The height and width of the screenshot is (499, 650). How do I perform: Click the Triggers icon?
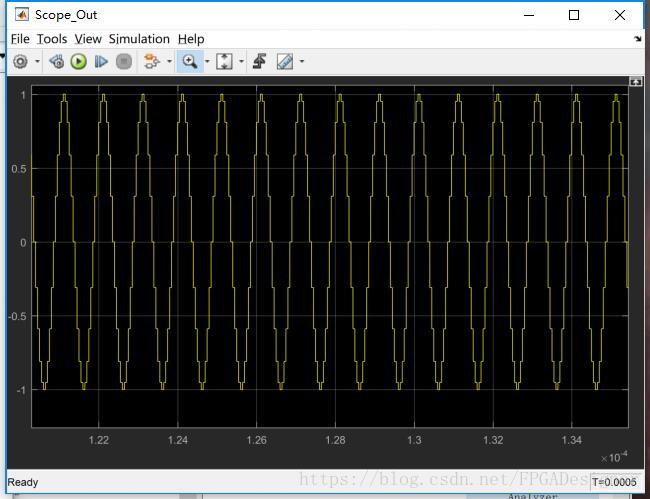click(x=260, y=61)
